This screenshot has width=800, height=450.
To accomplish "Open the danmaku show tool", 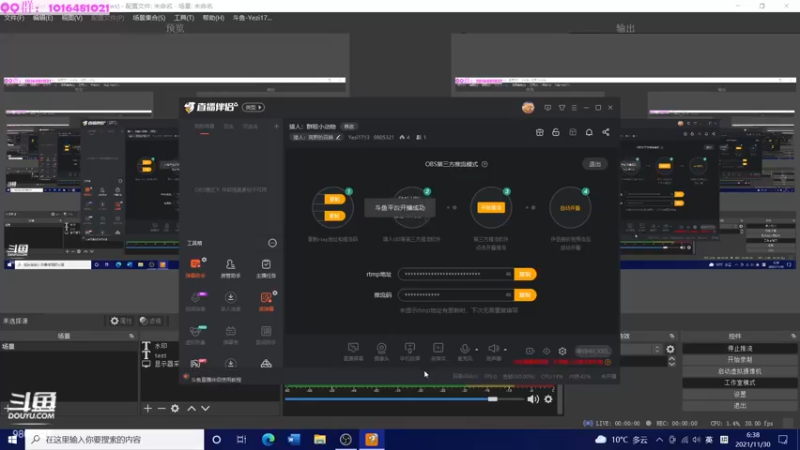I will [231, 334].
